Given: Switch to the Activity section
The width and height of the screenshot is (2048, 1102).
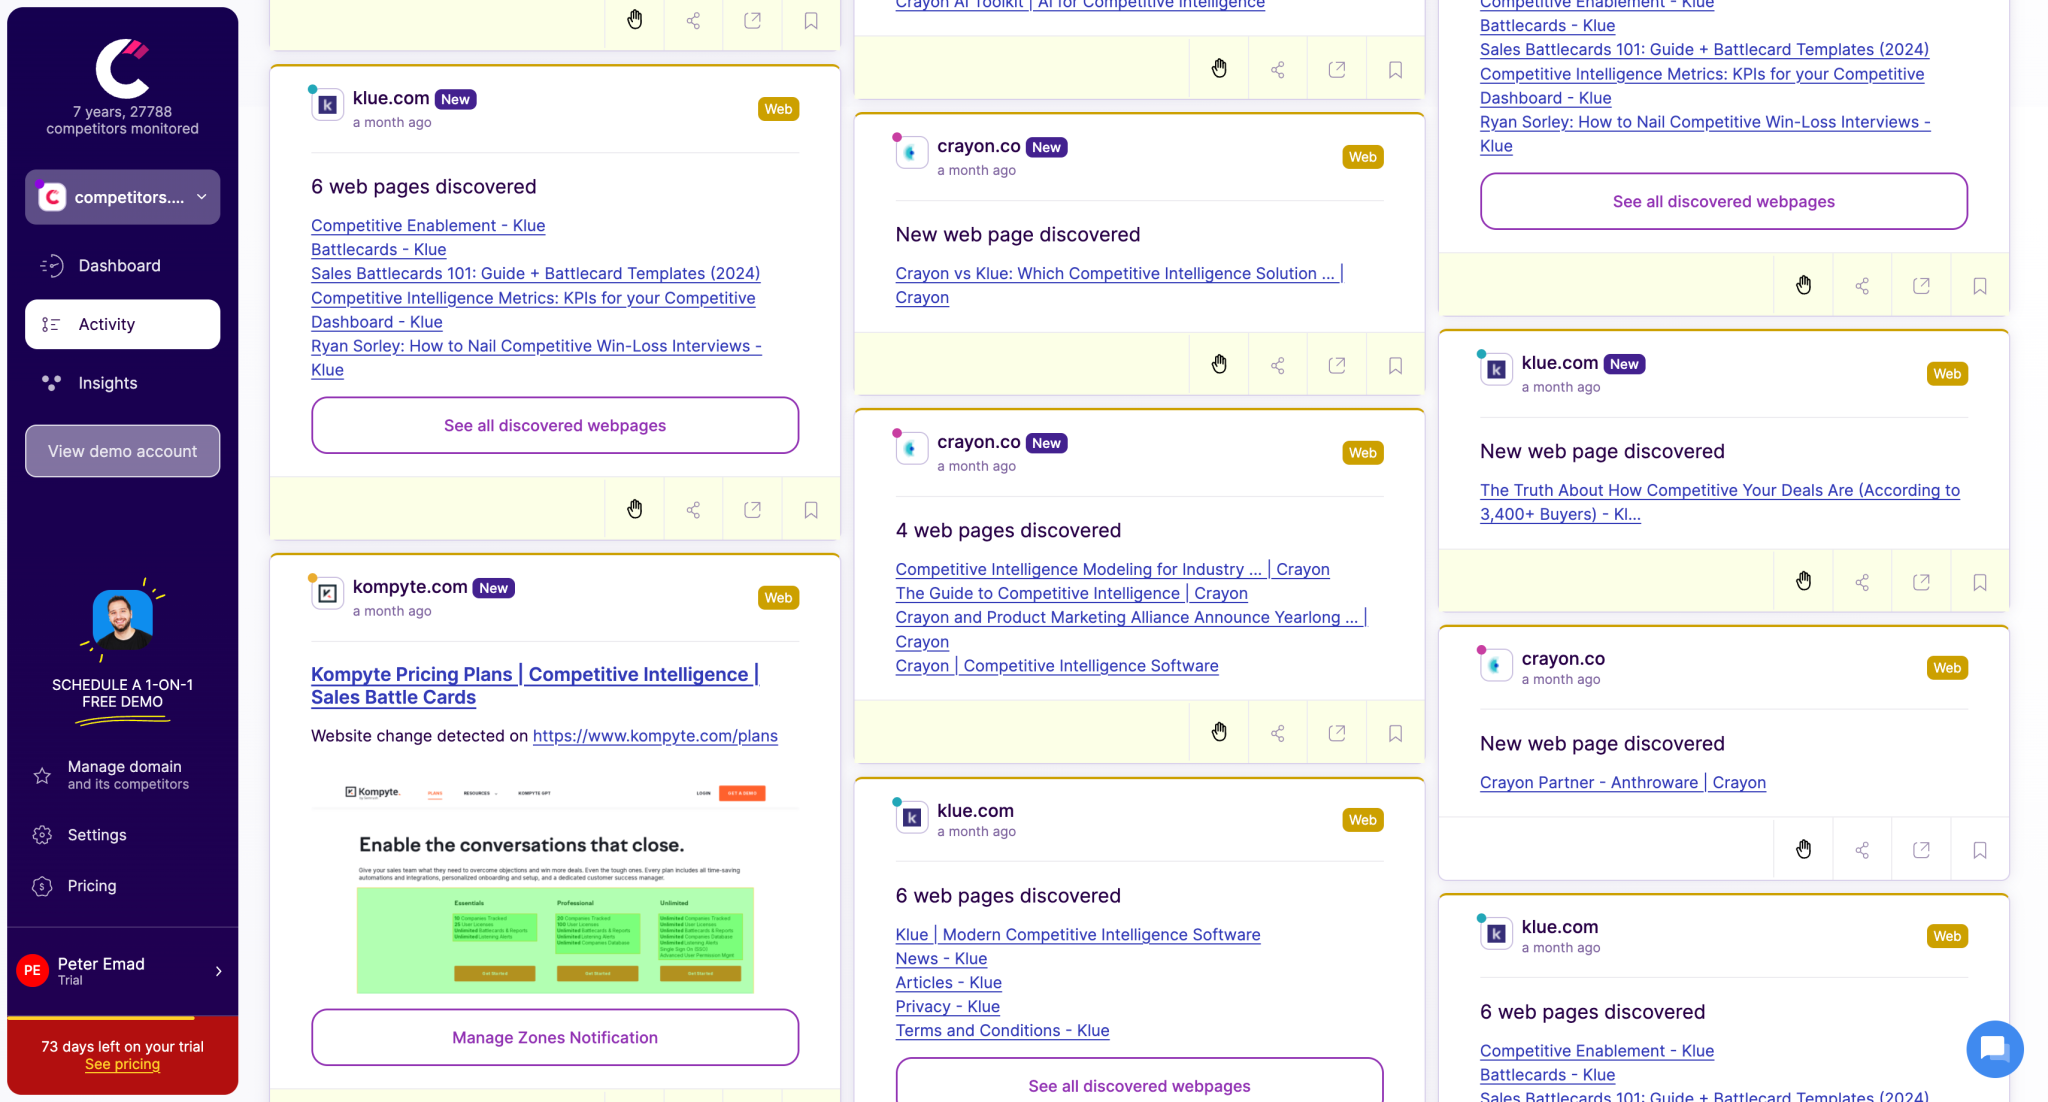Looking at the screenshot, I should pyautogui.click(x=122, y=324).
